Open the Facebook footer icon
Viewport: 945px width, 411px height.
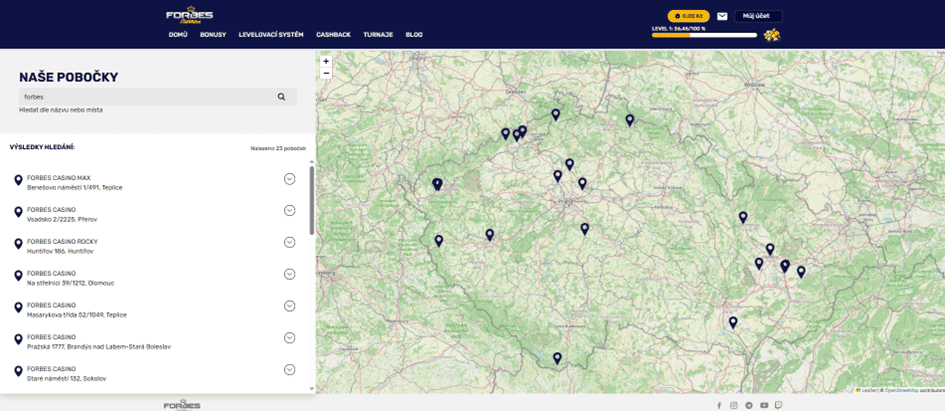[x=718, y=406]
